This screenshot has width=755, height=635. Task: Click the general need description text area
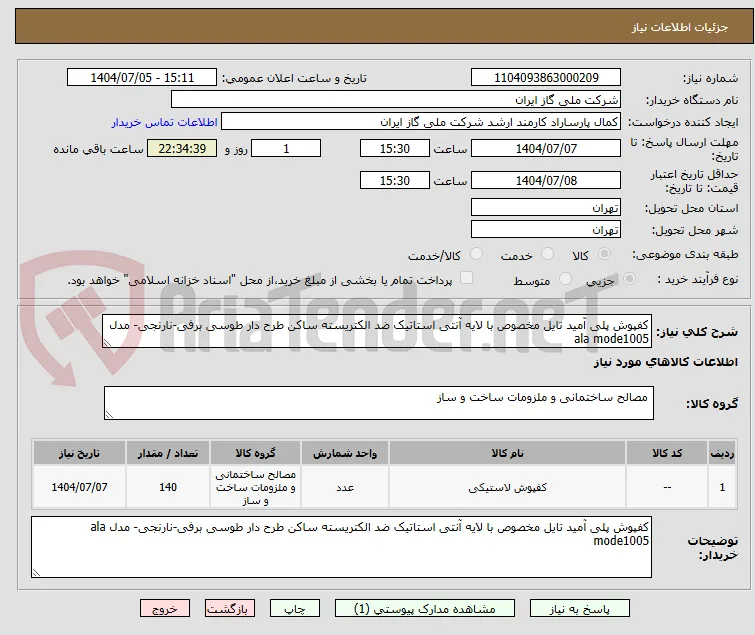coord(377,331)
